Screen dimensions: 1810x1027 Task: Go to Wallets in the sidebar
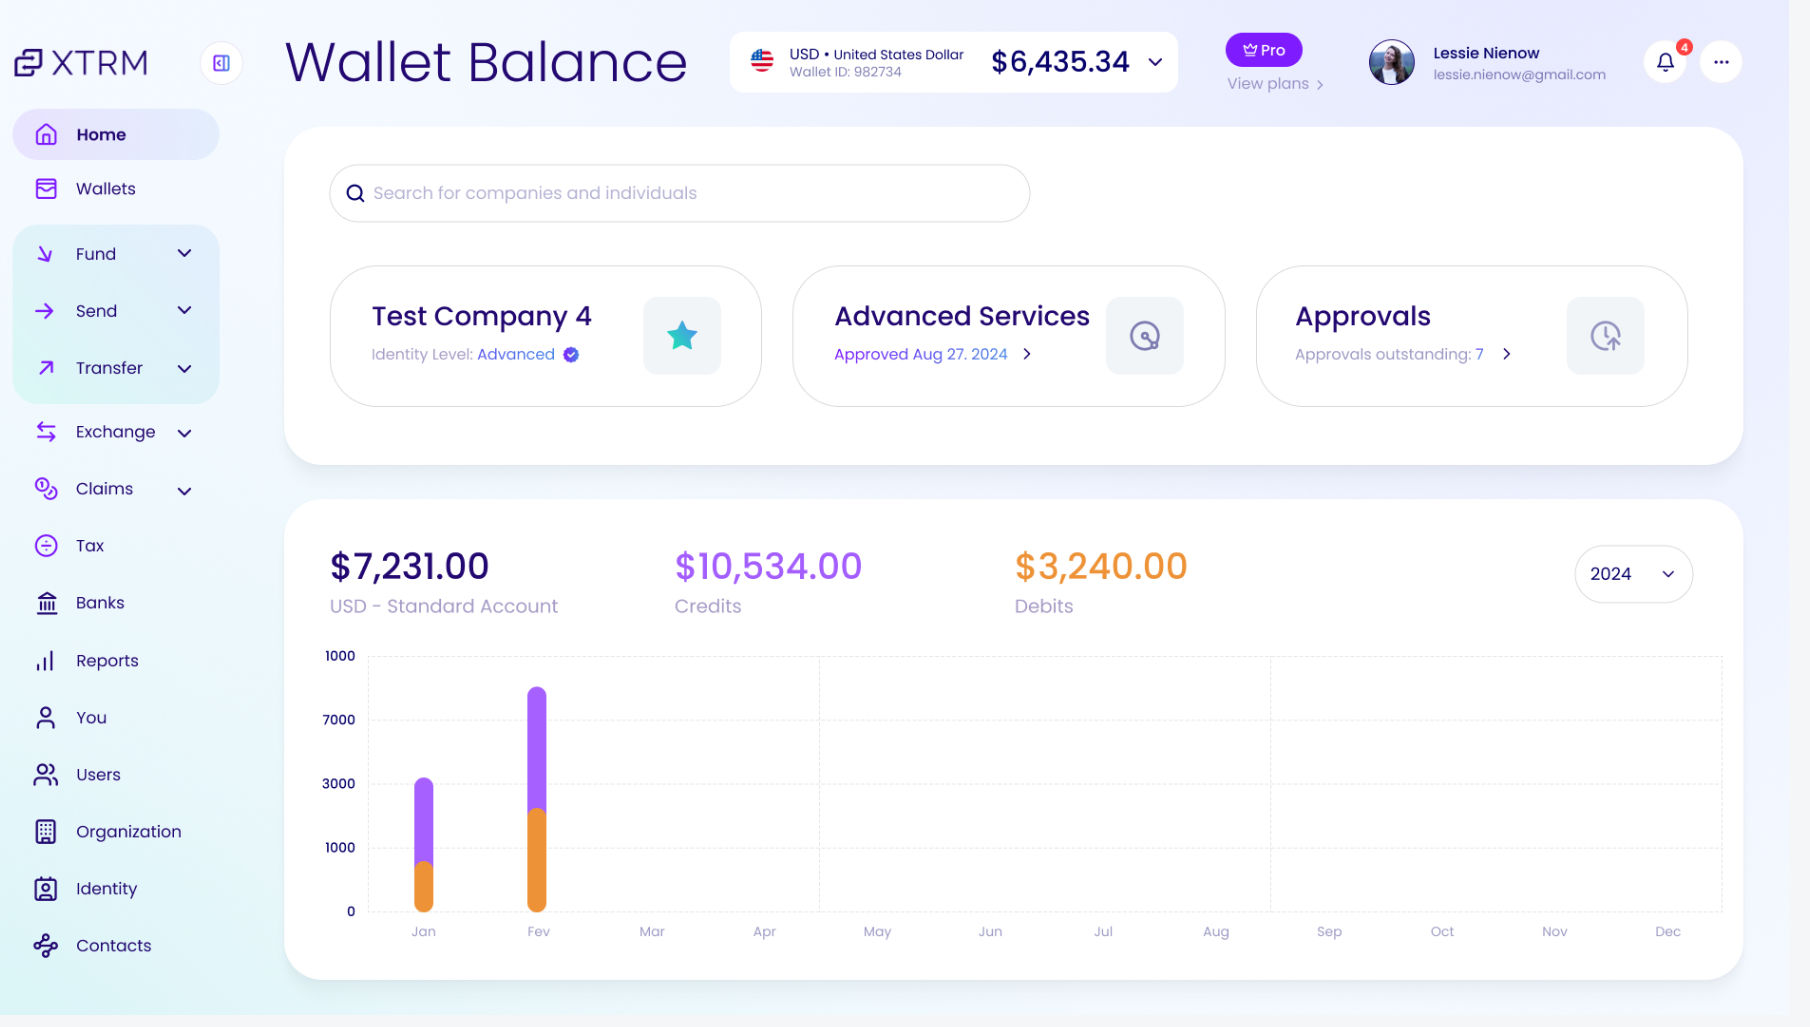click(x=105, y=189)
